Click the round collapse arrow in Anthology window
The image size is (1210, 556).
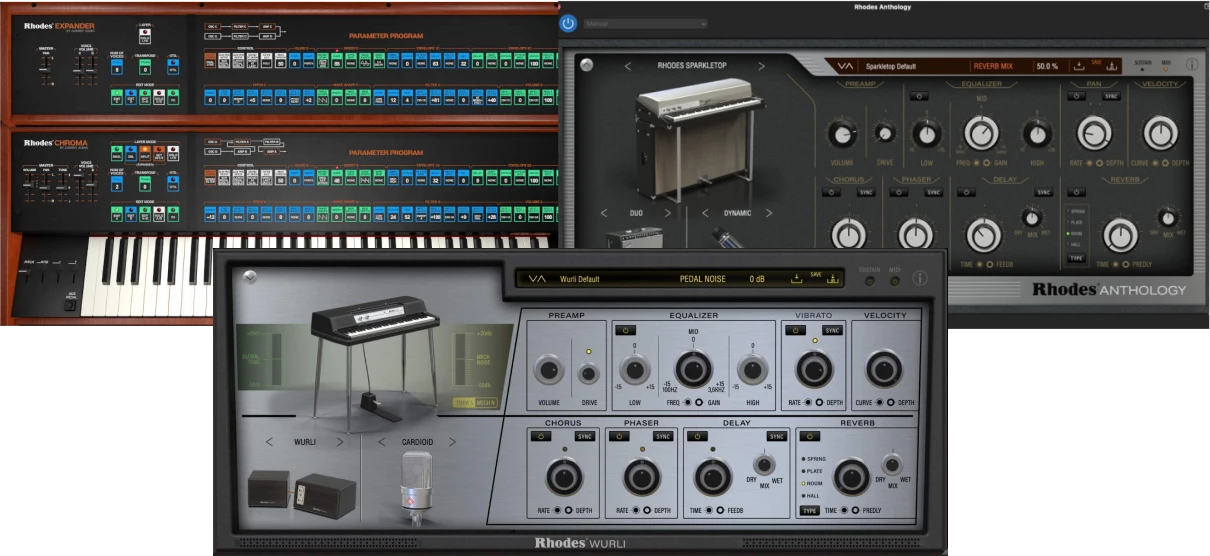586,66
